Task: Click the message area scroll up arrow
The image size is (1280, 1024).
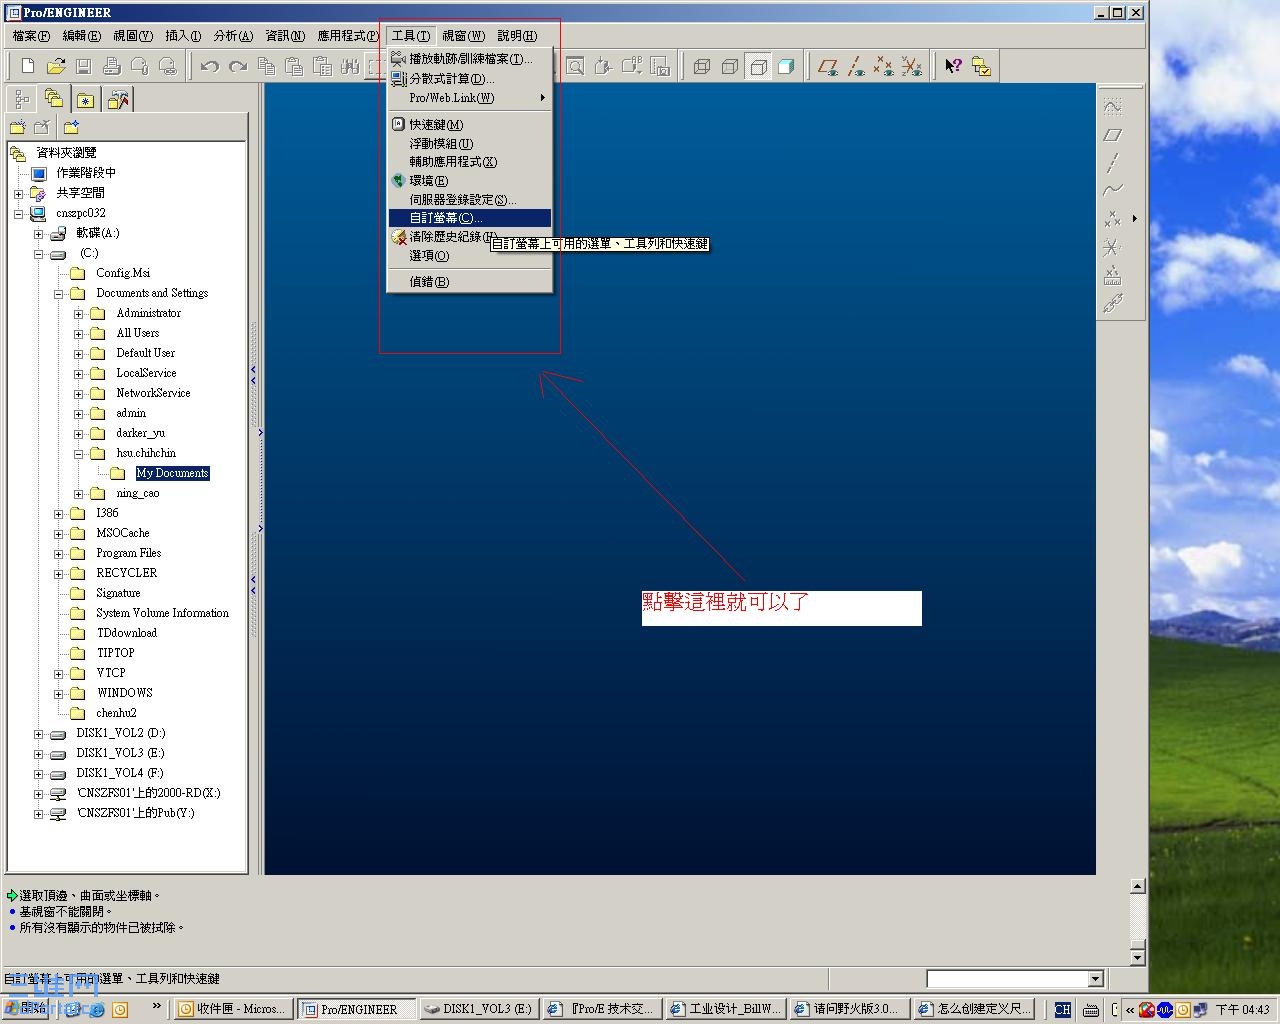Action: [x=1137, y=886]
